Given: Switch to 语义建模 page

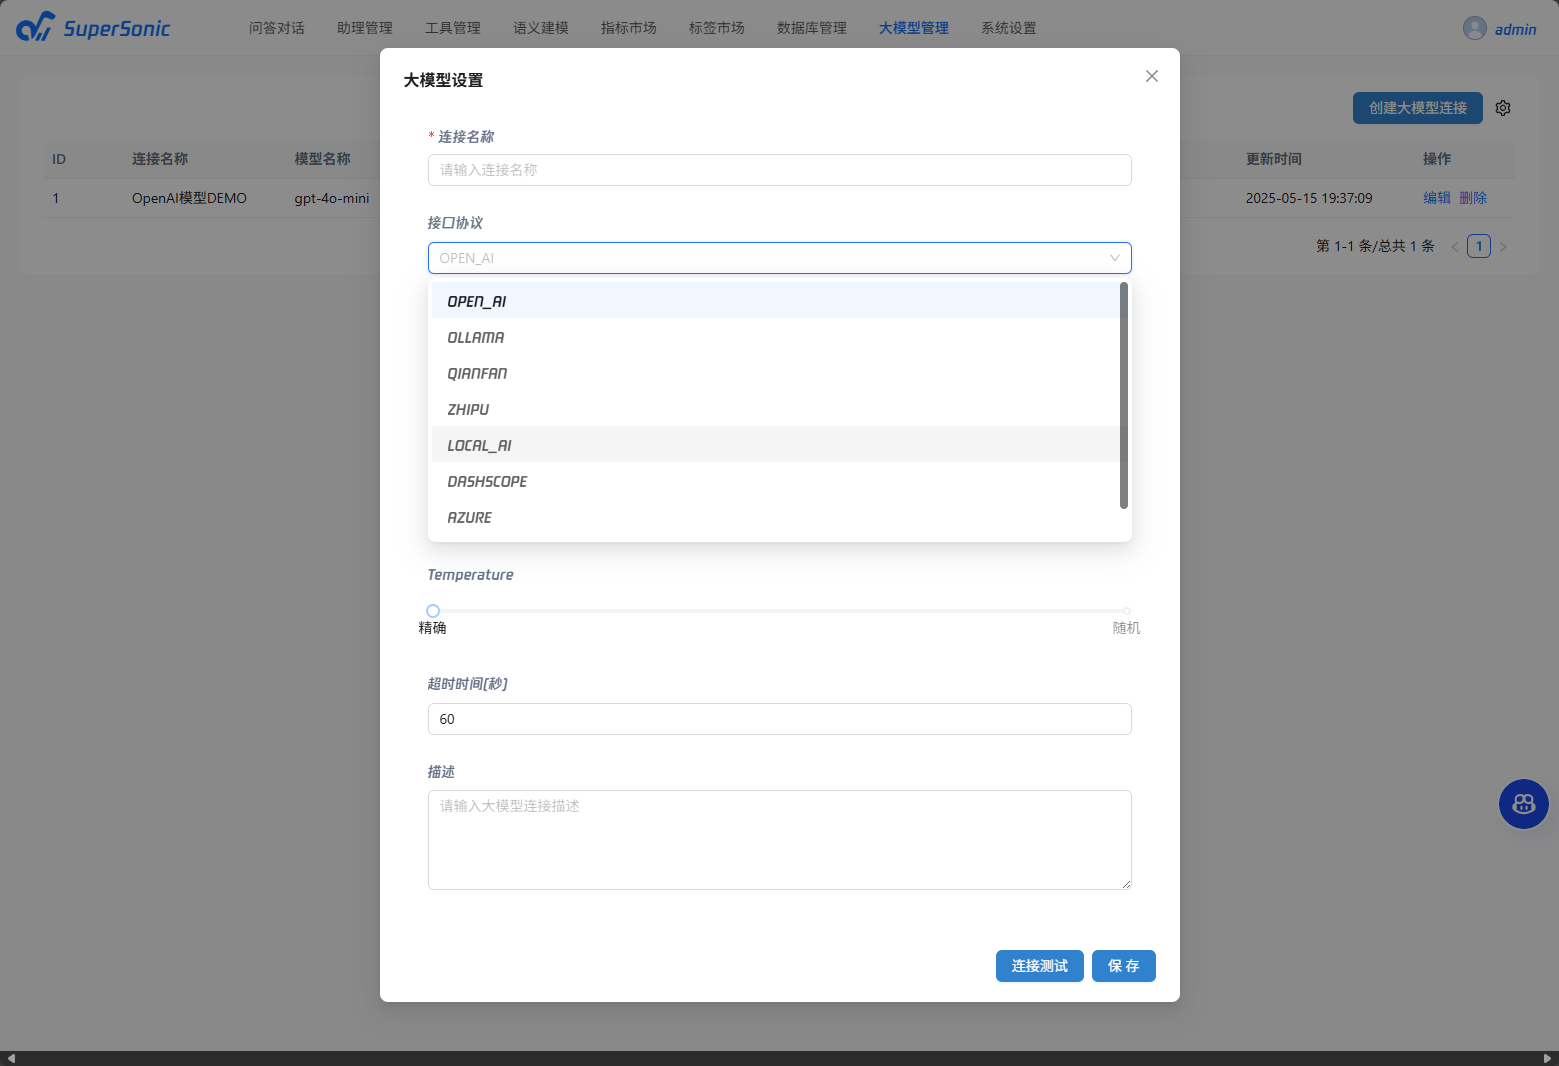Looking at the screenshot, I should pyautogui.click(x=541, y=28).
